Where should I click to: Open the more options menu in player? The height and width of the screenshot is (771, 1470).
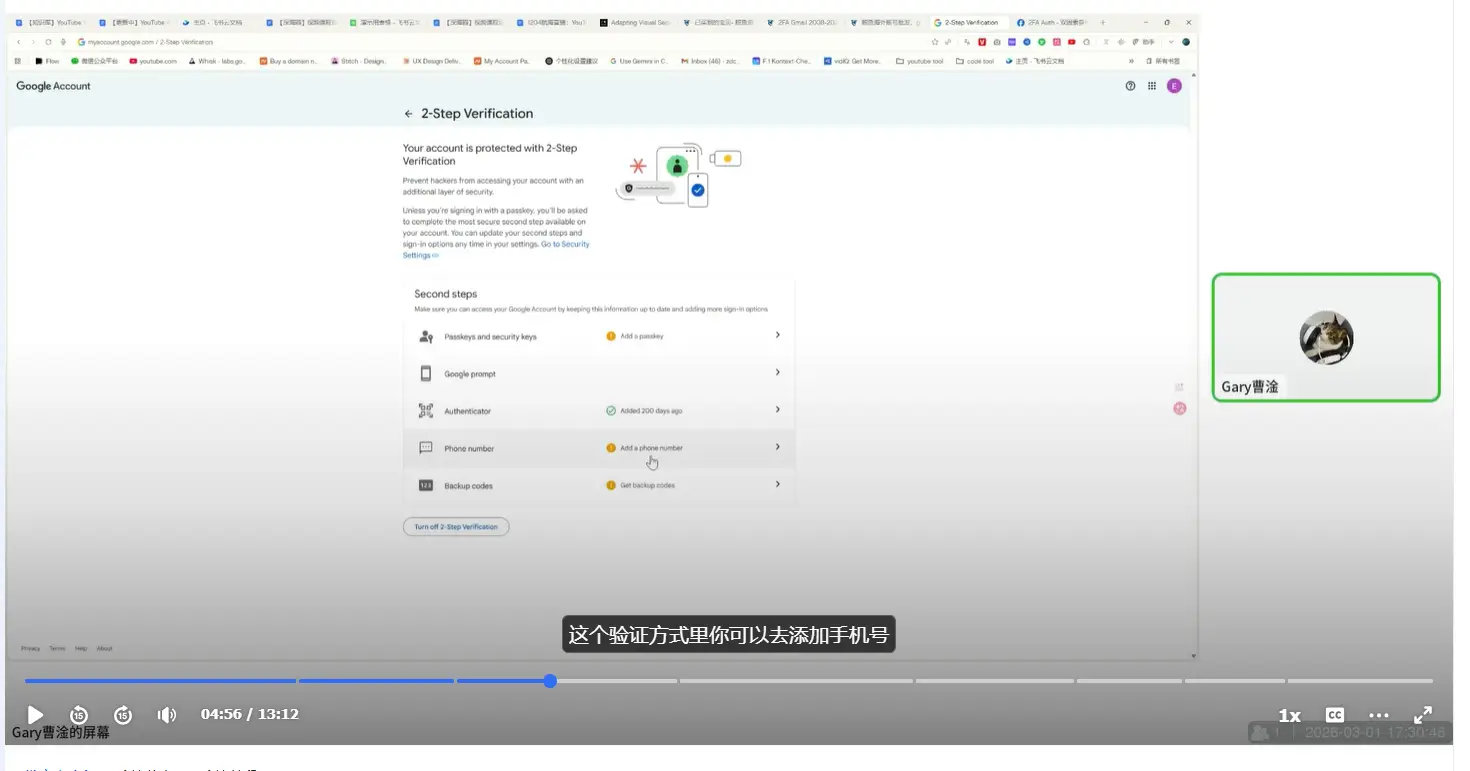(1379, 715)
